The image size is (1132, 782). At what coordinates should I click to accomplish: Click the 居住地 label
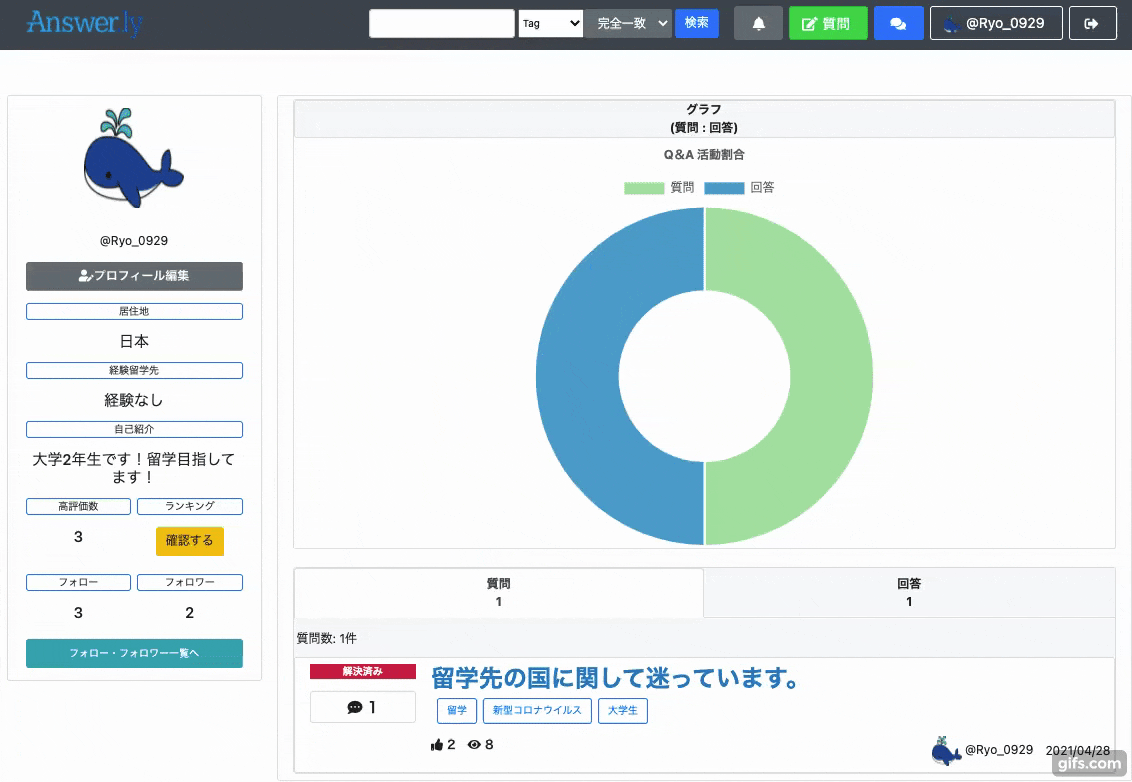134,311
